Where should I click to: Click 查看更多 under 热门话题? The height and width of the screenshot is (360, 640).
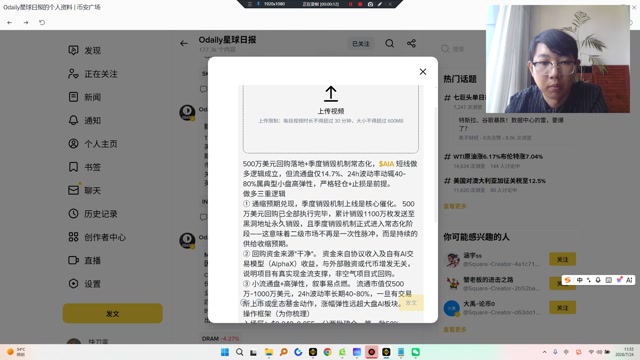pos(455,206)
